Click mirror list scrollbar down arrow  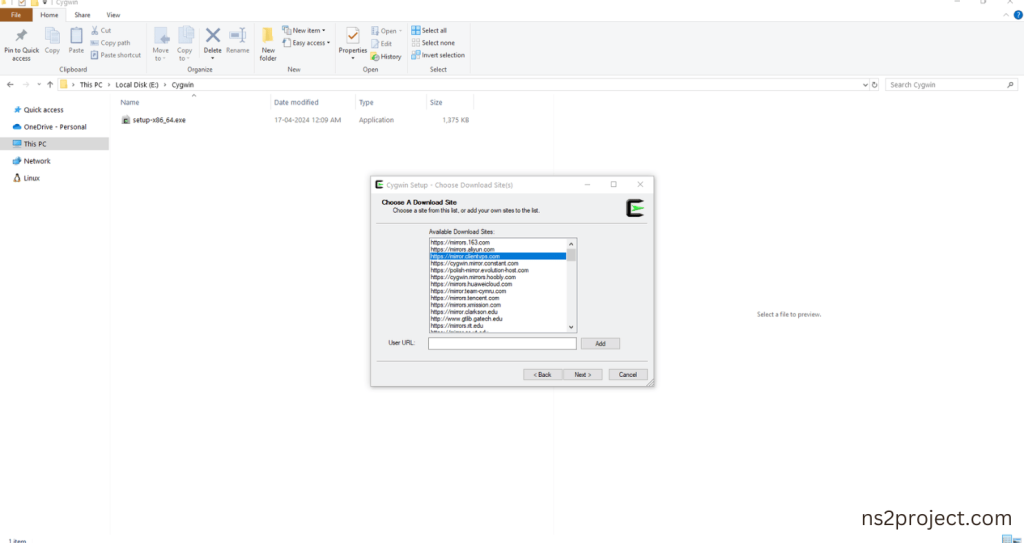point(571,327)
